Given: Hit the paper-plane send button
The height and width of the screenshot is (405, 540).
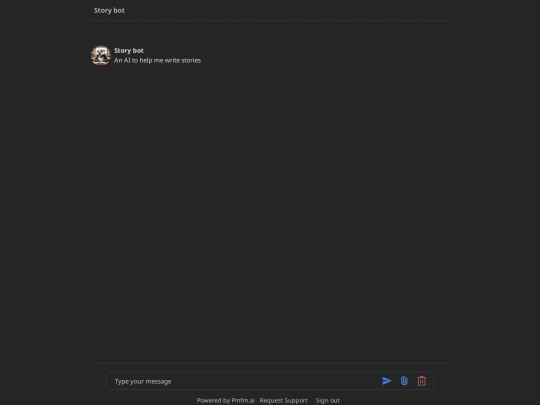Looking at the screenshot, I should pos(387,381).
